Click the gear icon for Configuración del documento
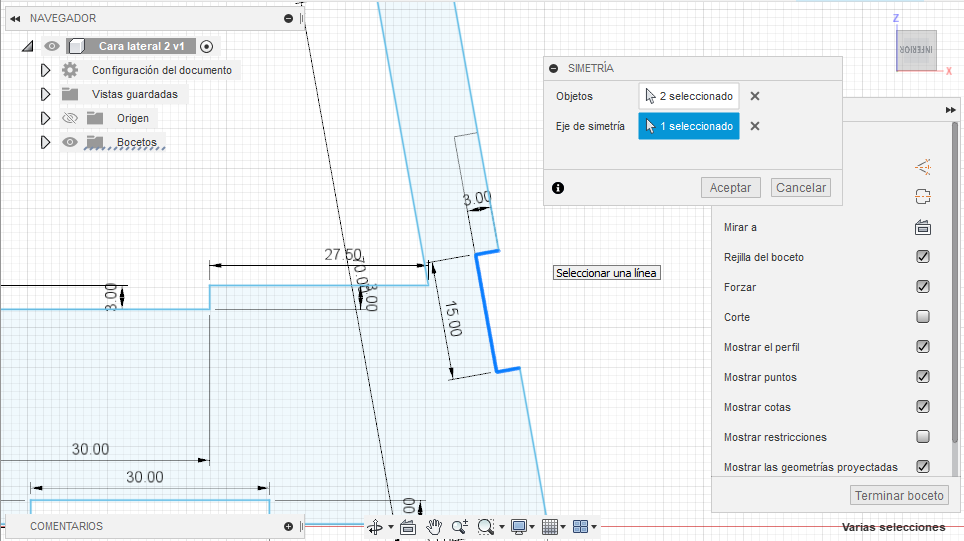 click(x=70, y=70)
